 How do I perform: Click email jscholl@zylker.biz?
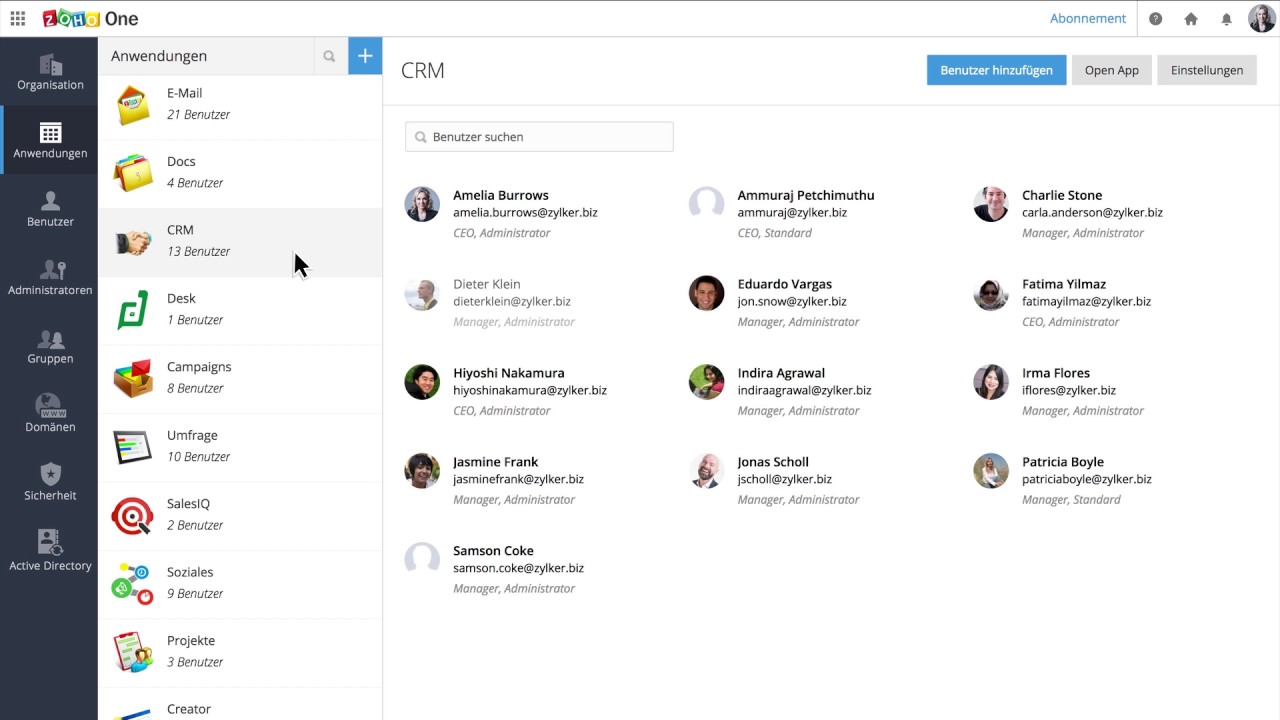click(785, 480)
